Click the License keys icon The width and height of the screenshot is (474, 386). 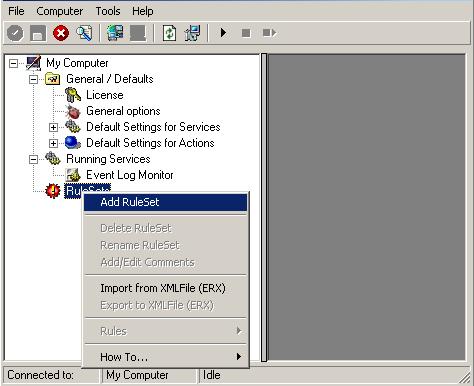click(73, 95)
